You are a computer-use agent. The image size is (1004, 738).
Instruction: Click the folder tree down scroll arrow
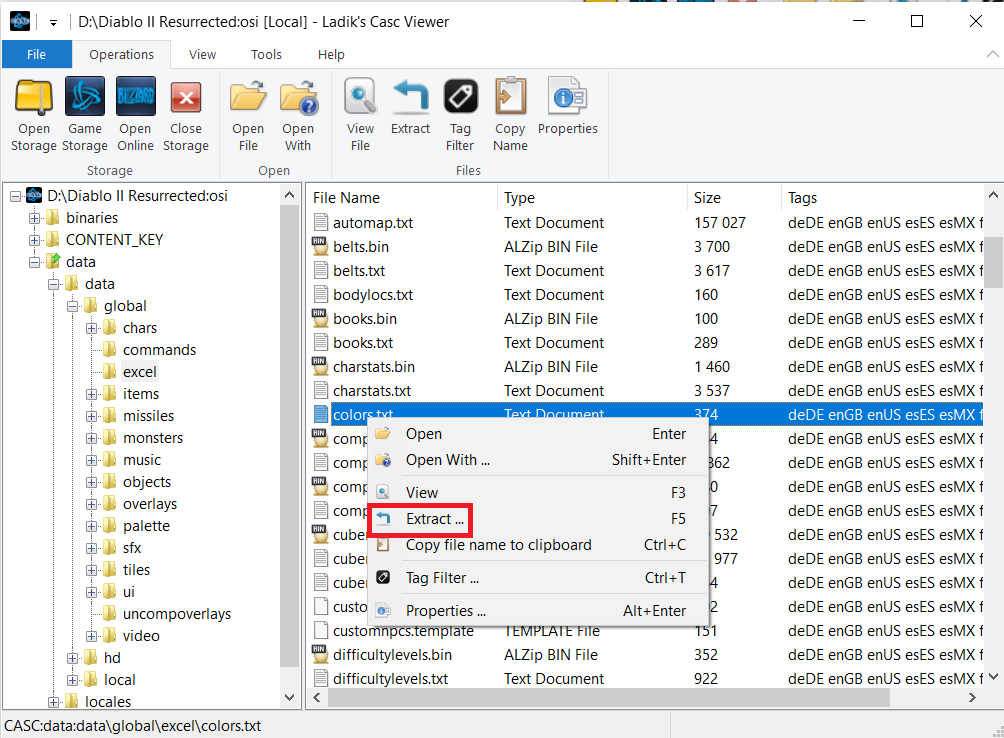pos(289,697)
